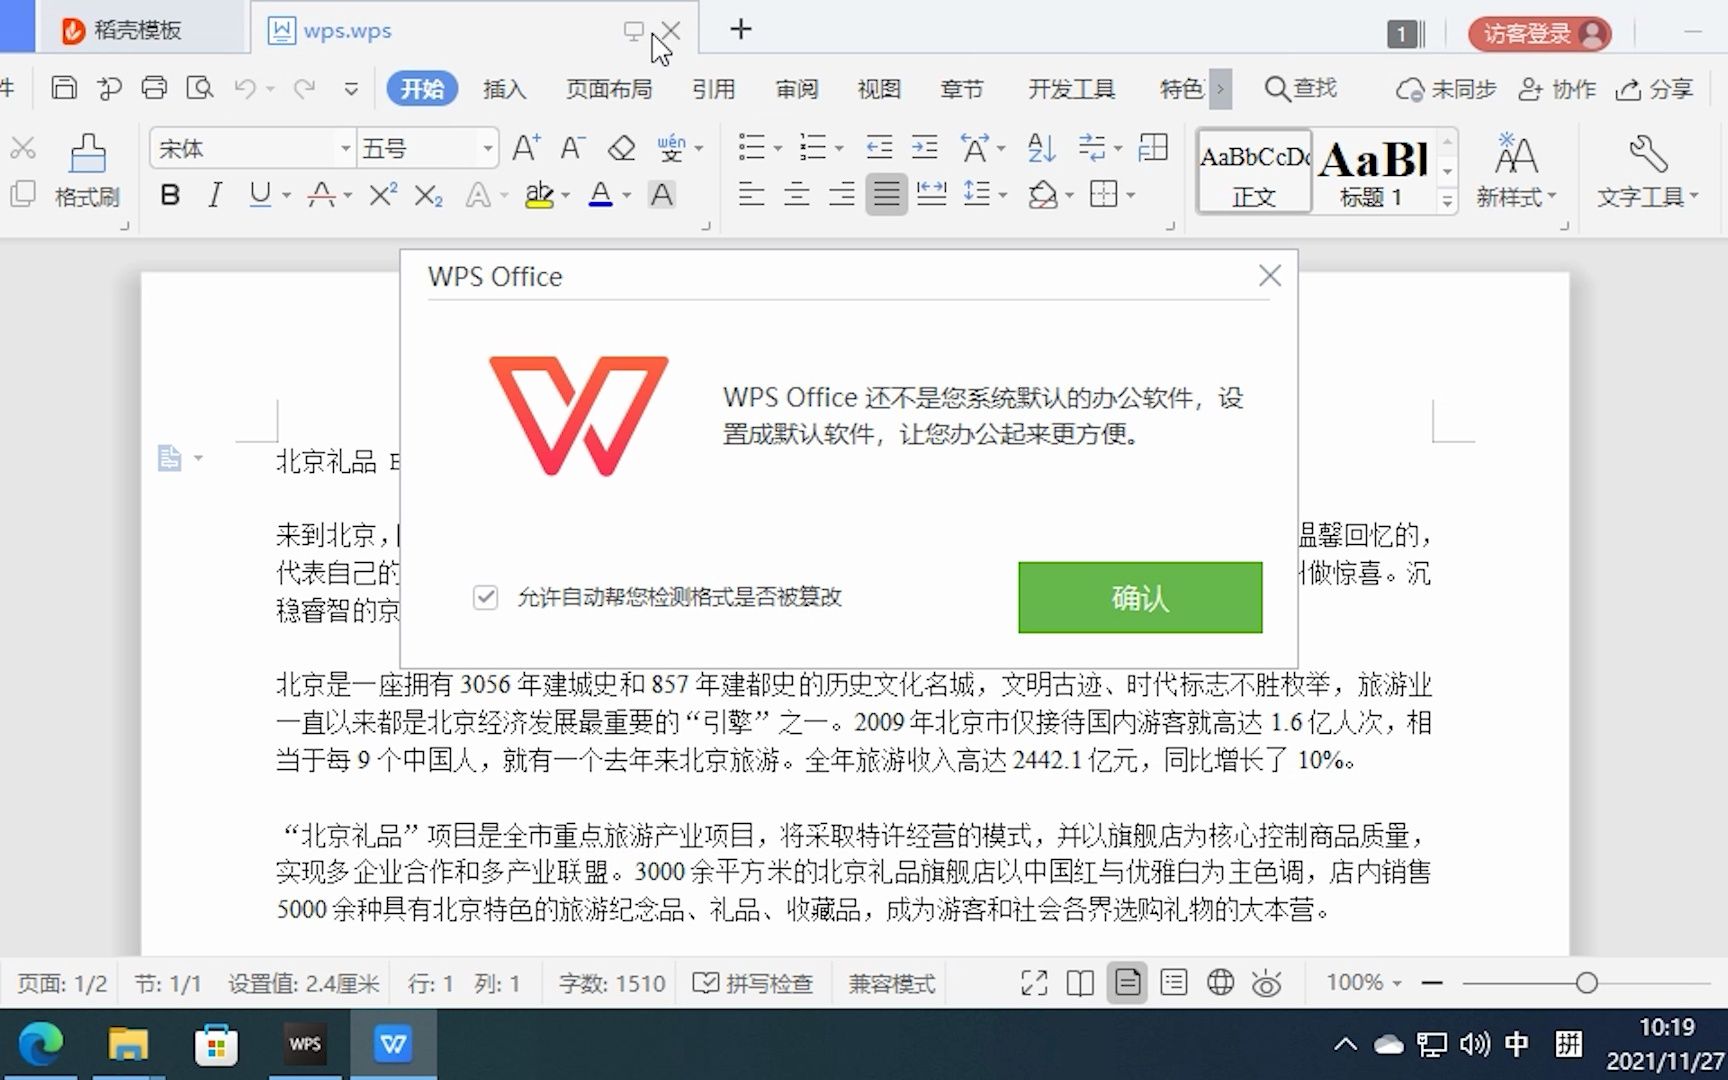Select the 标题 1 heading style

point(1371,171)
